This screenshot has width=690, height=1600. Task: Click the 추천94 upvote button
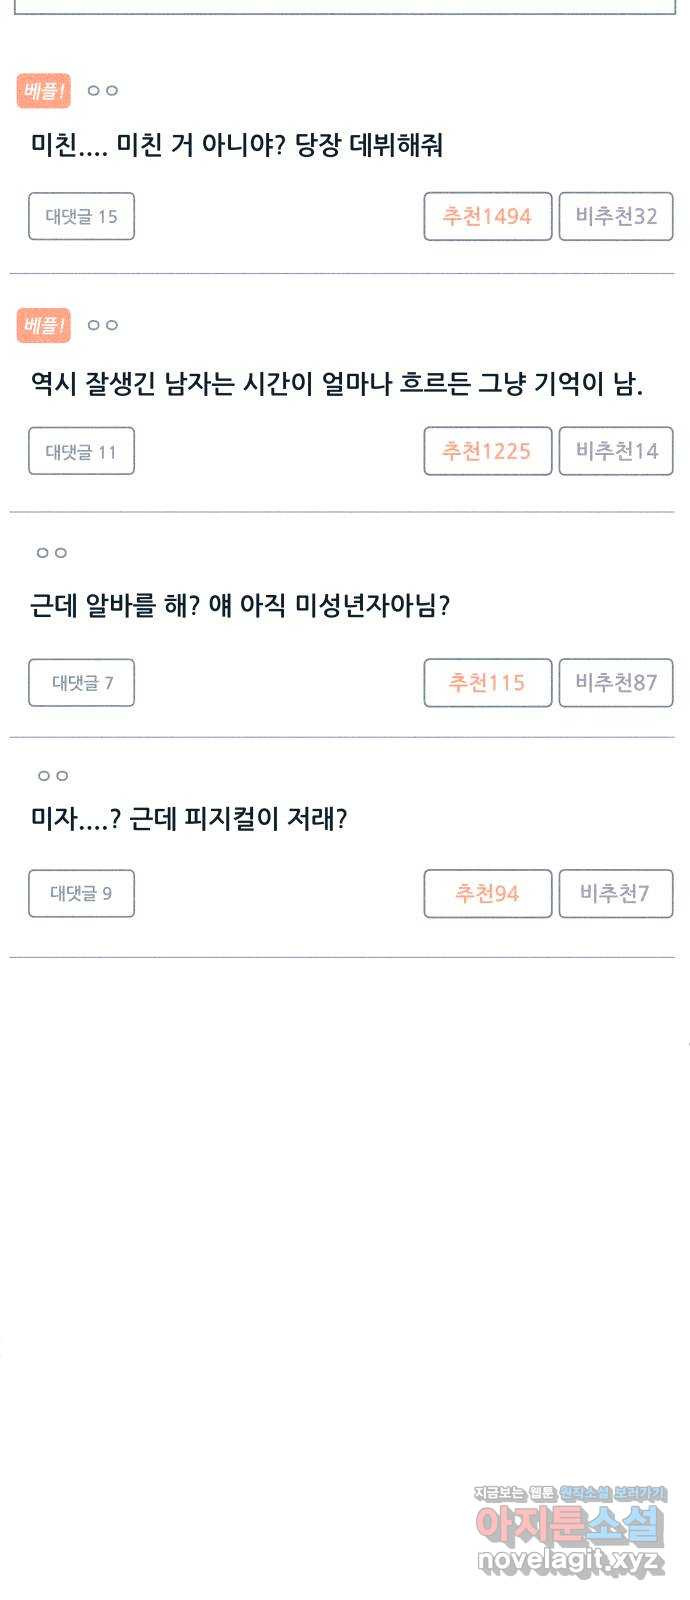coord(488,893)
